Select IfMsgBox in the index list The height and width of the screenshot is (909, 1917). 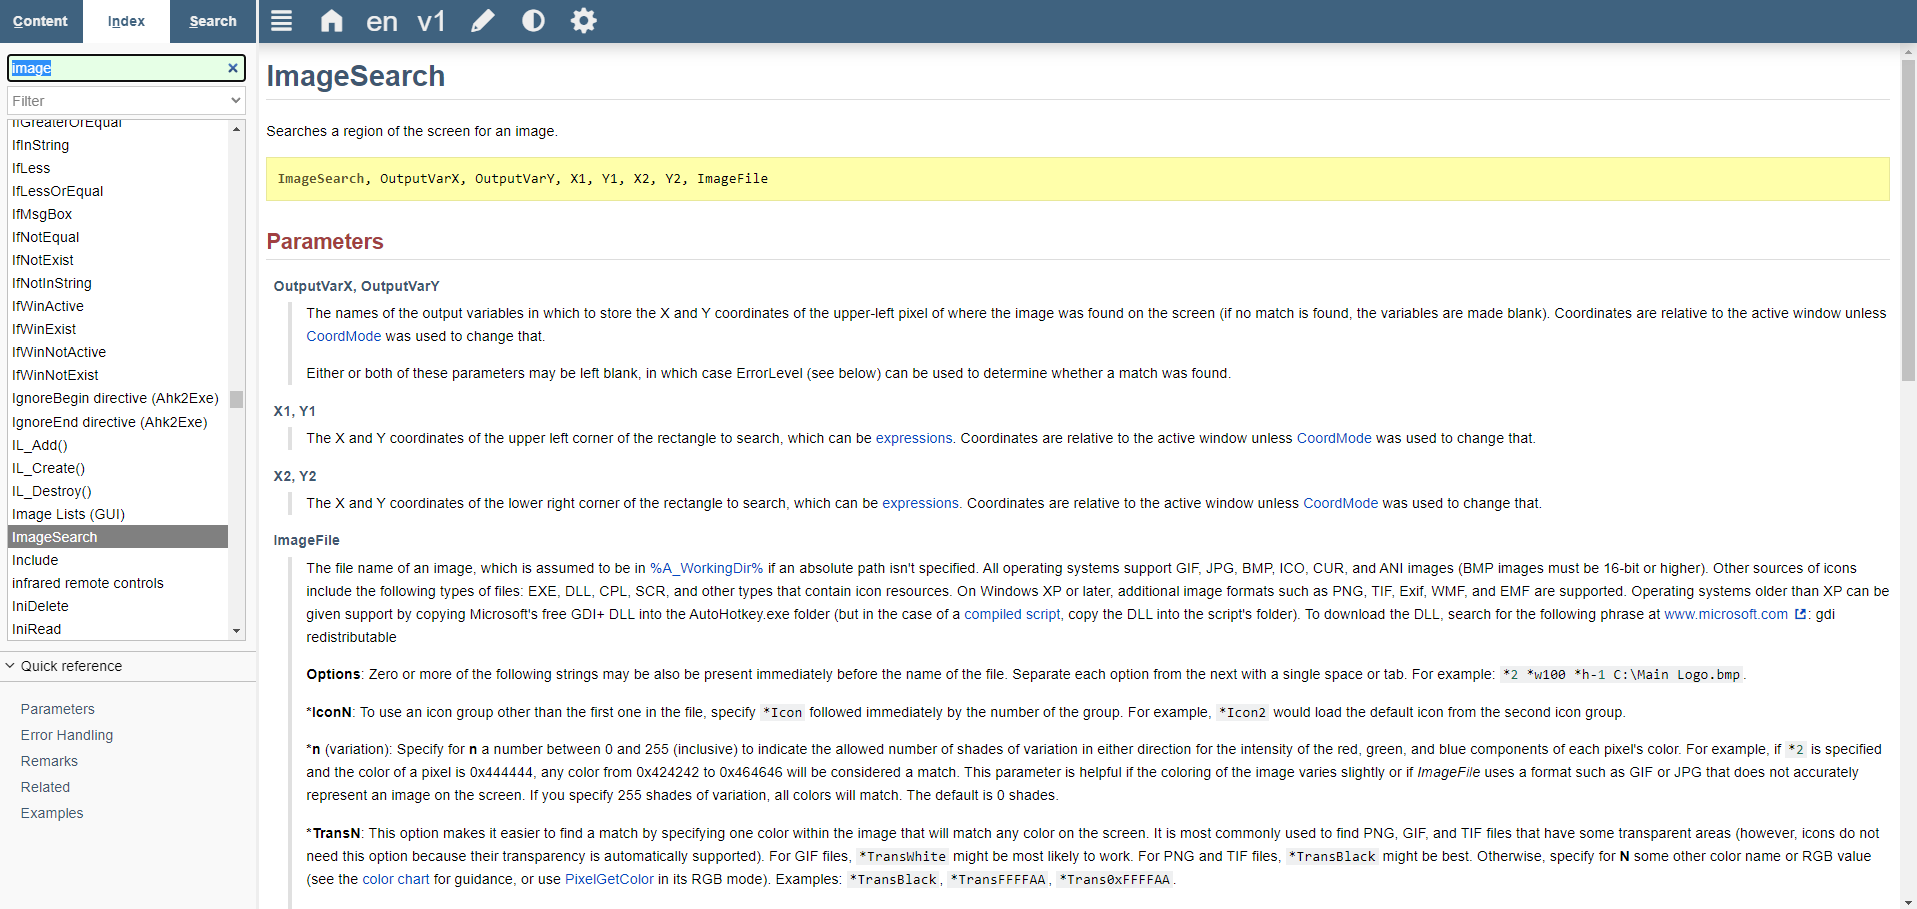[118, 214]
